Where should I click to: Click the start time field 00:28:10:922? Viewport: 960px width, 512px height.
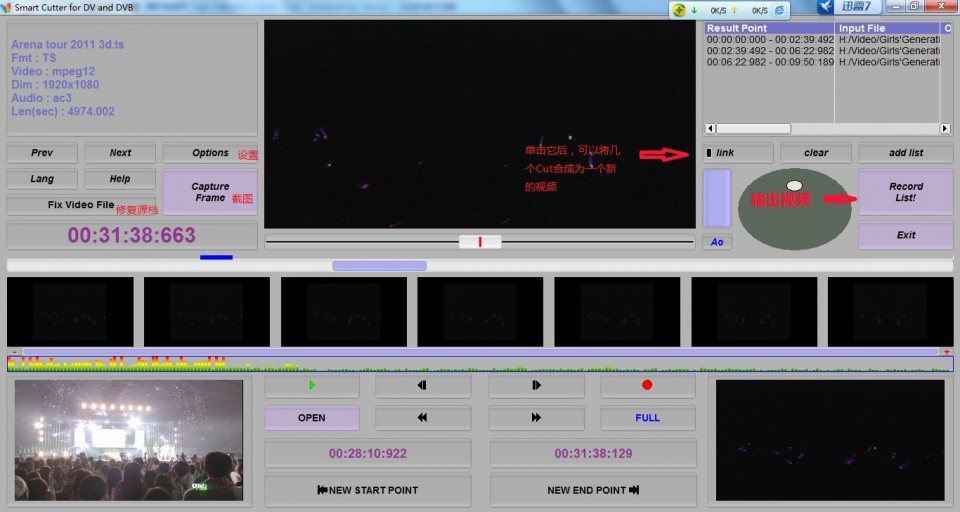pyautogui.click(x=367, y=454)
